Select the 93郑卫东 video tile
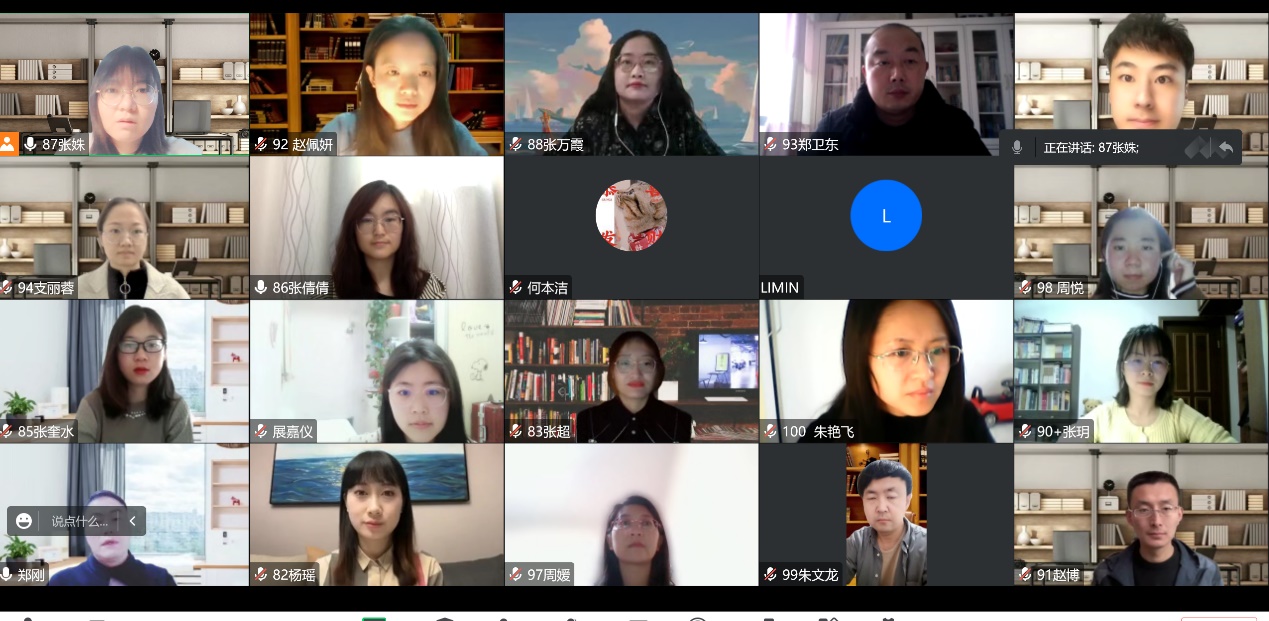 click(886, 84)
